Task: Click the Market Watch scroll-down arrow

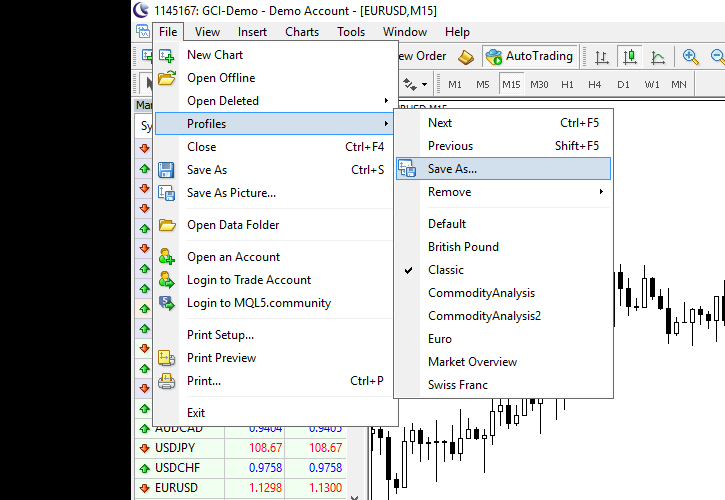Action: pyautogui.click(x=354, y=497)
